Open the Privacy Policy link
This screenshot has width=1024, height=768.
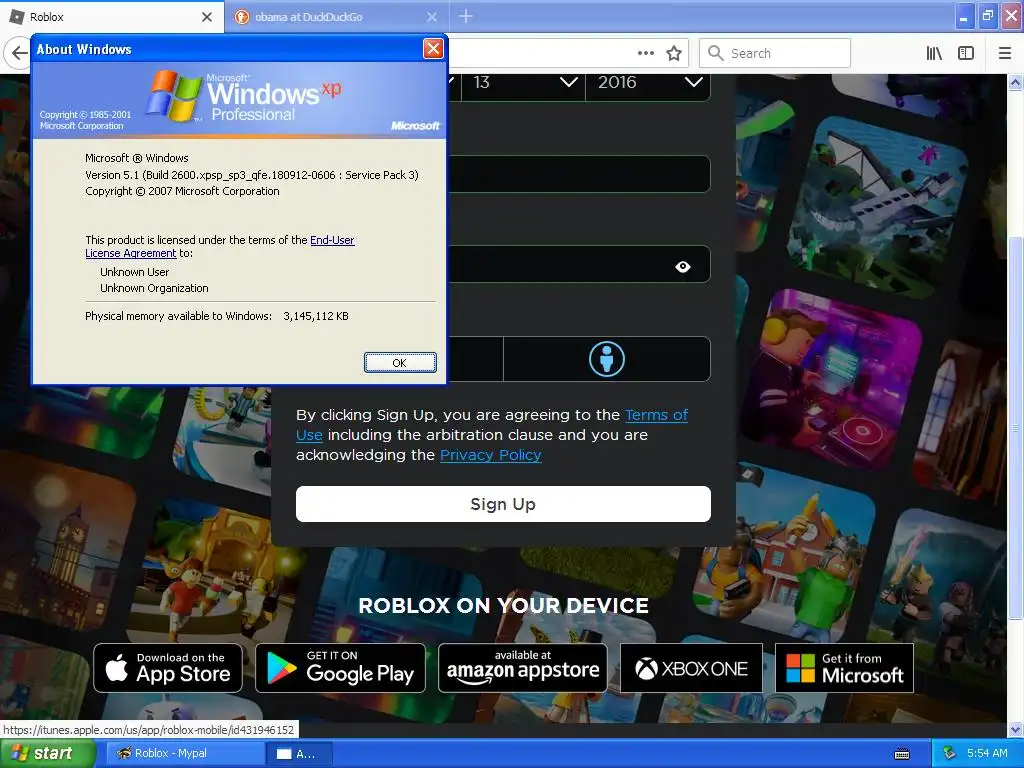point(490,455)
